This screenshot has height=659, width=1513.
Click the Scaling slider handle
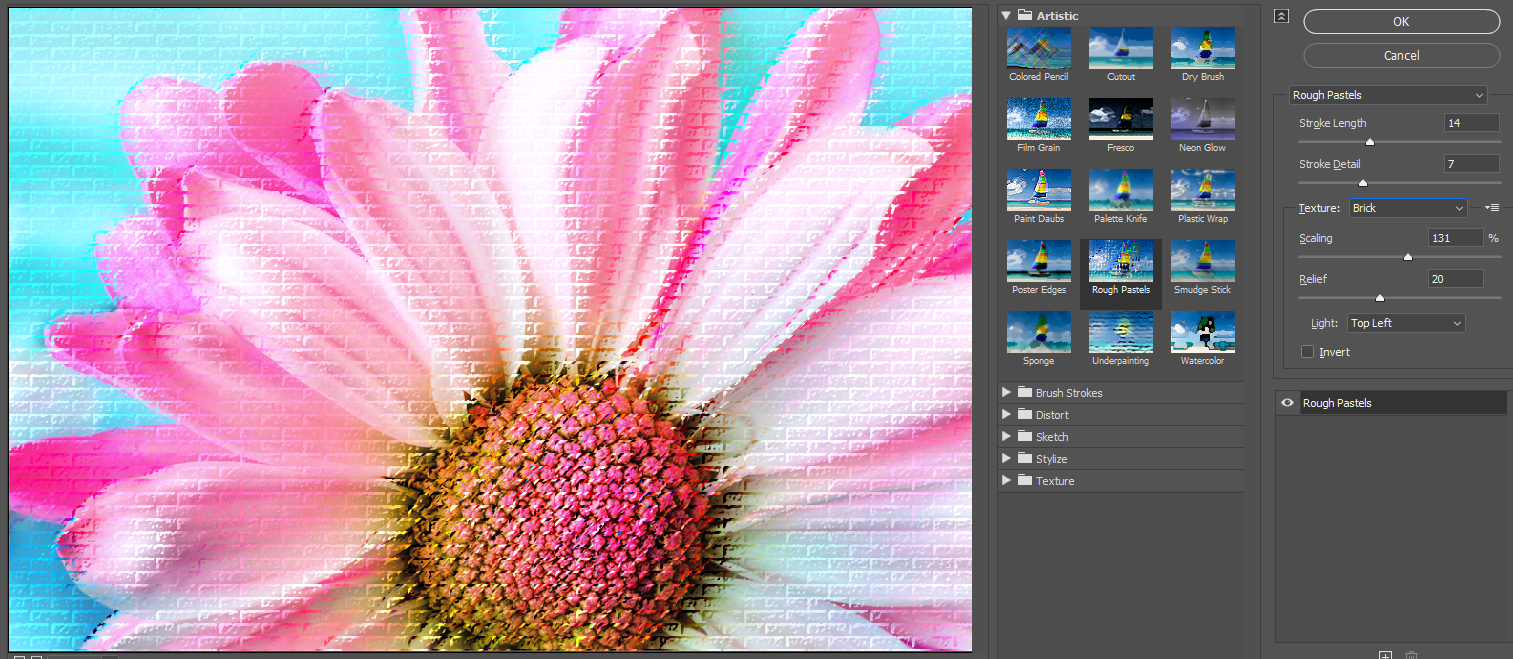(x=1408, y=257)
